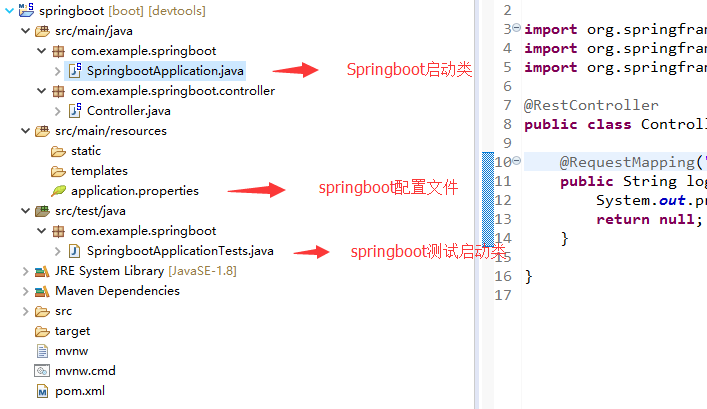This screenshot has height=409, width=707.
Task: Click the mvnw.cmd file icon
Action: click(42, 371)
